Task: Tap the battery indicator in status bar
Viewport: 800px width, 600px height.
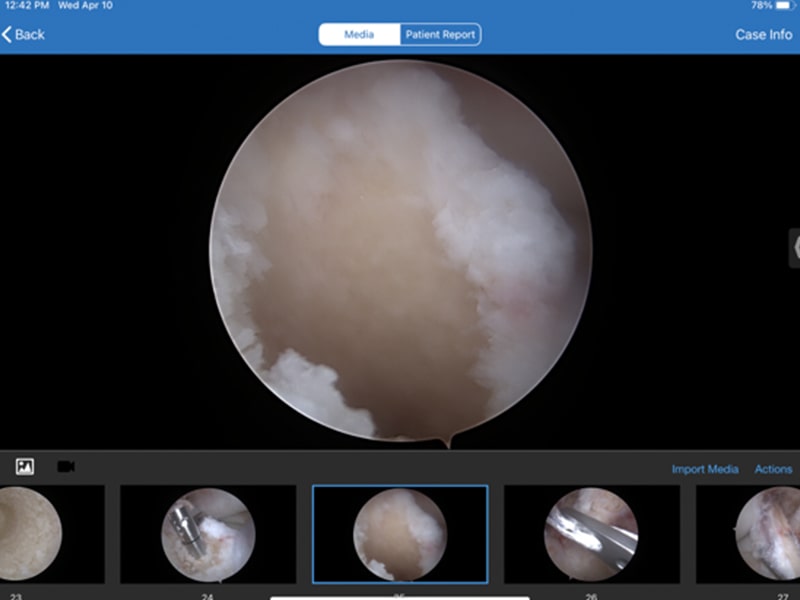Action: pyautogui.click(x=784, y=6)
